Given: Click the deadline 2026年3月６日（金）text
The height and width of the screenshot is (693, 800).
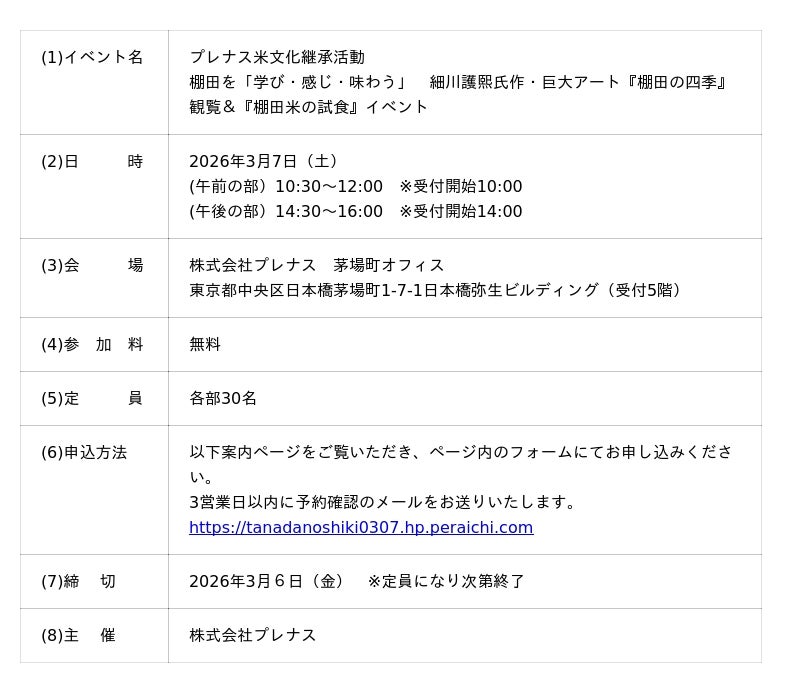Looking at the screenshot, I should pyautogui.click(x=267, y=582).
